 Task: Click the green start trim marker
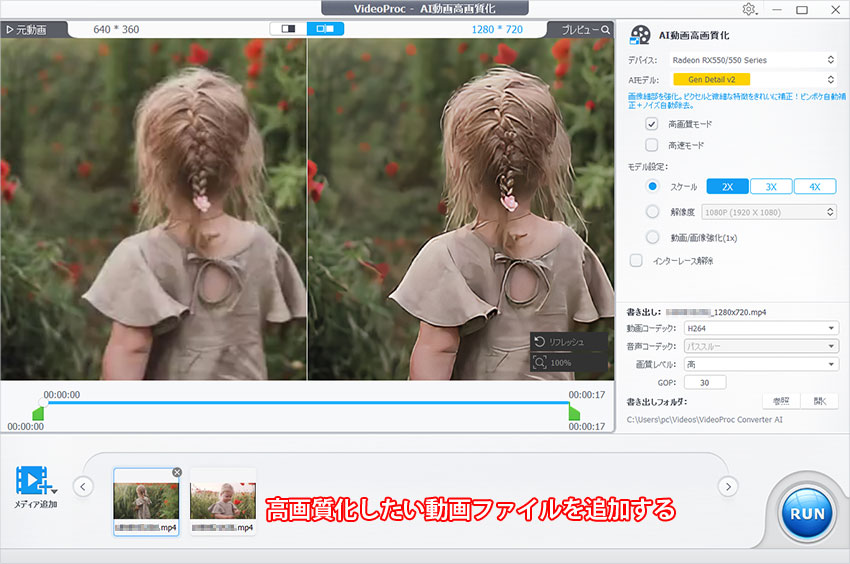(38, 414)
